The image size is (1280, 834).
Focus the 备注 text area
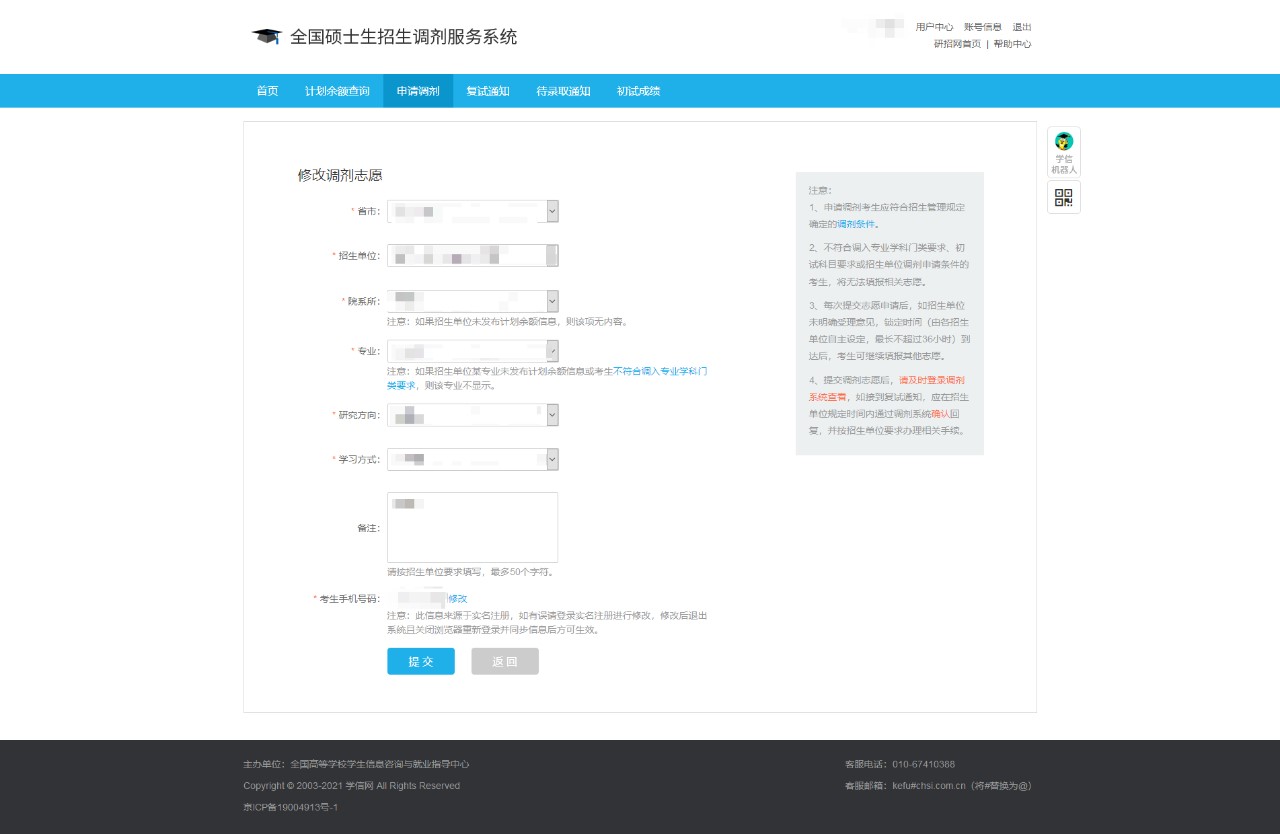coord(472,527)
